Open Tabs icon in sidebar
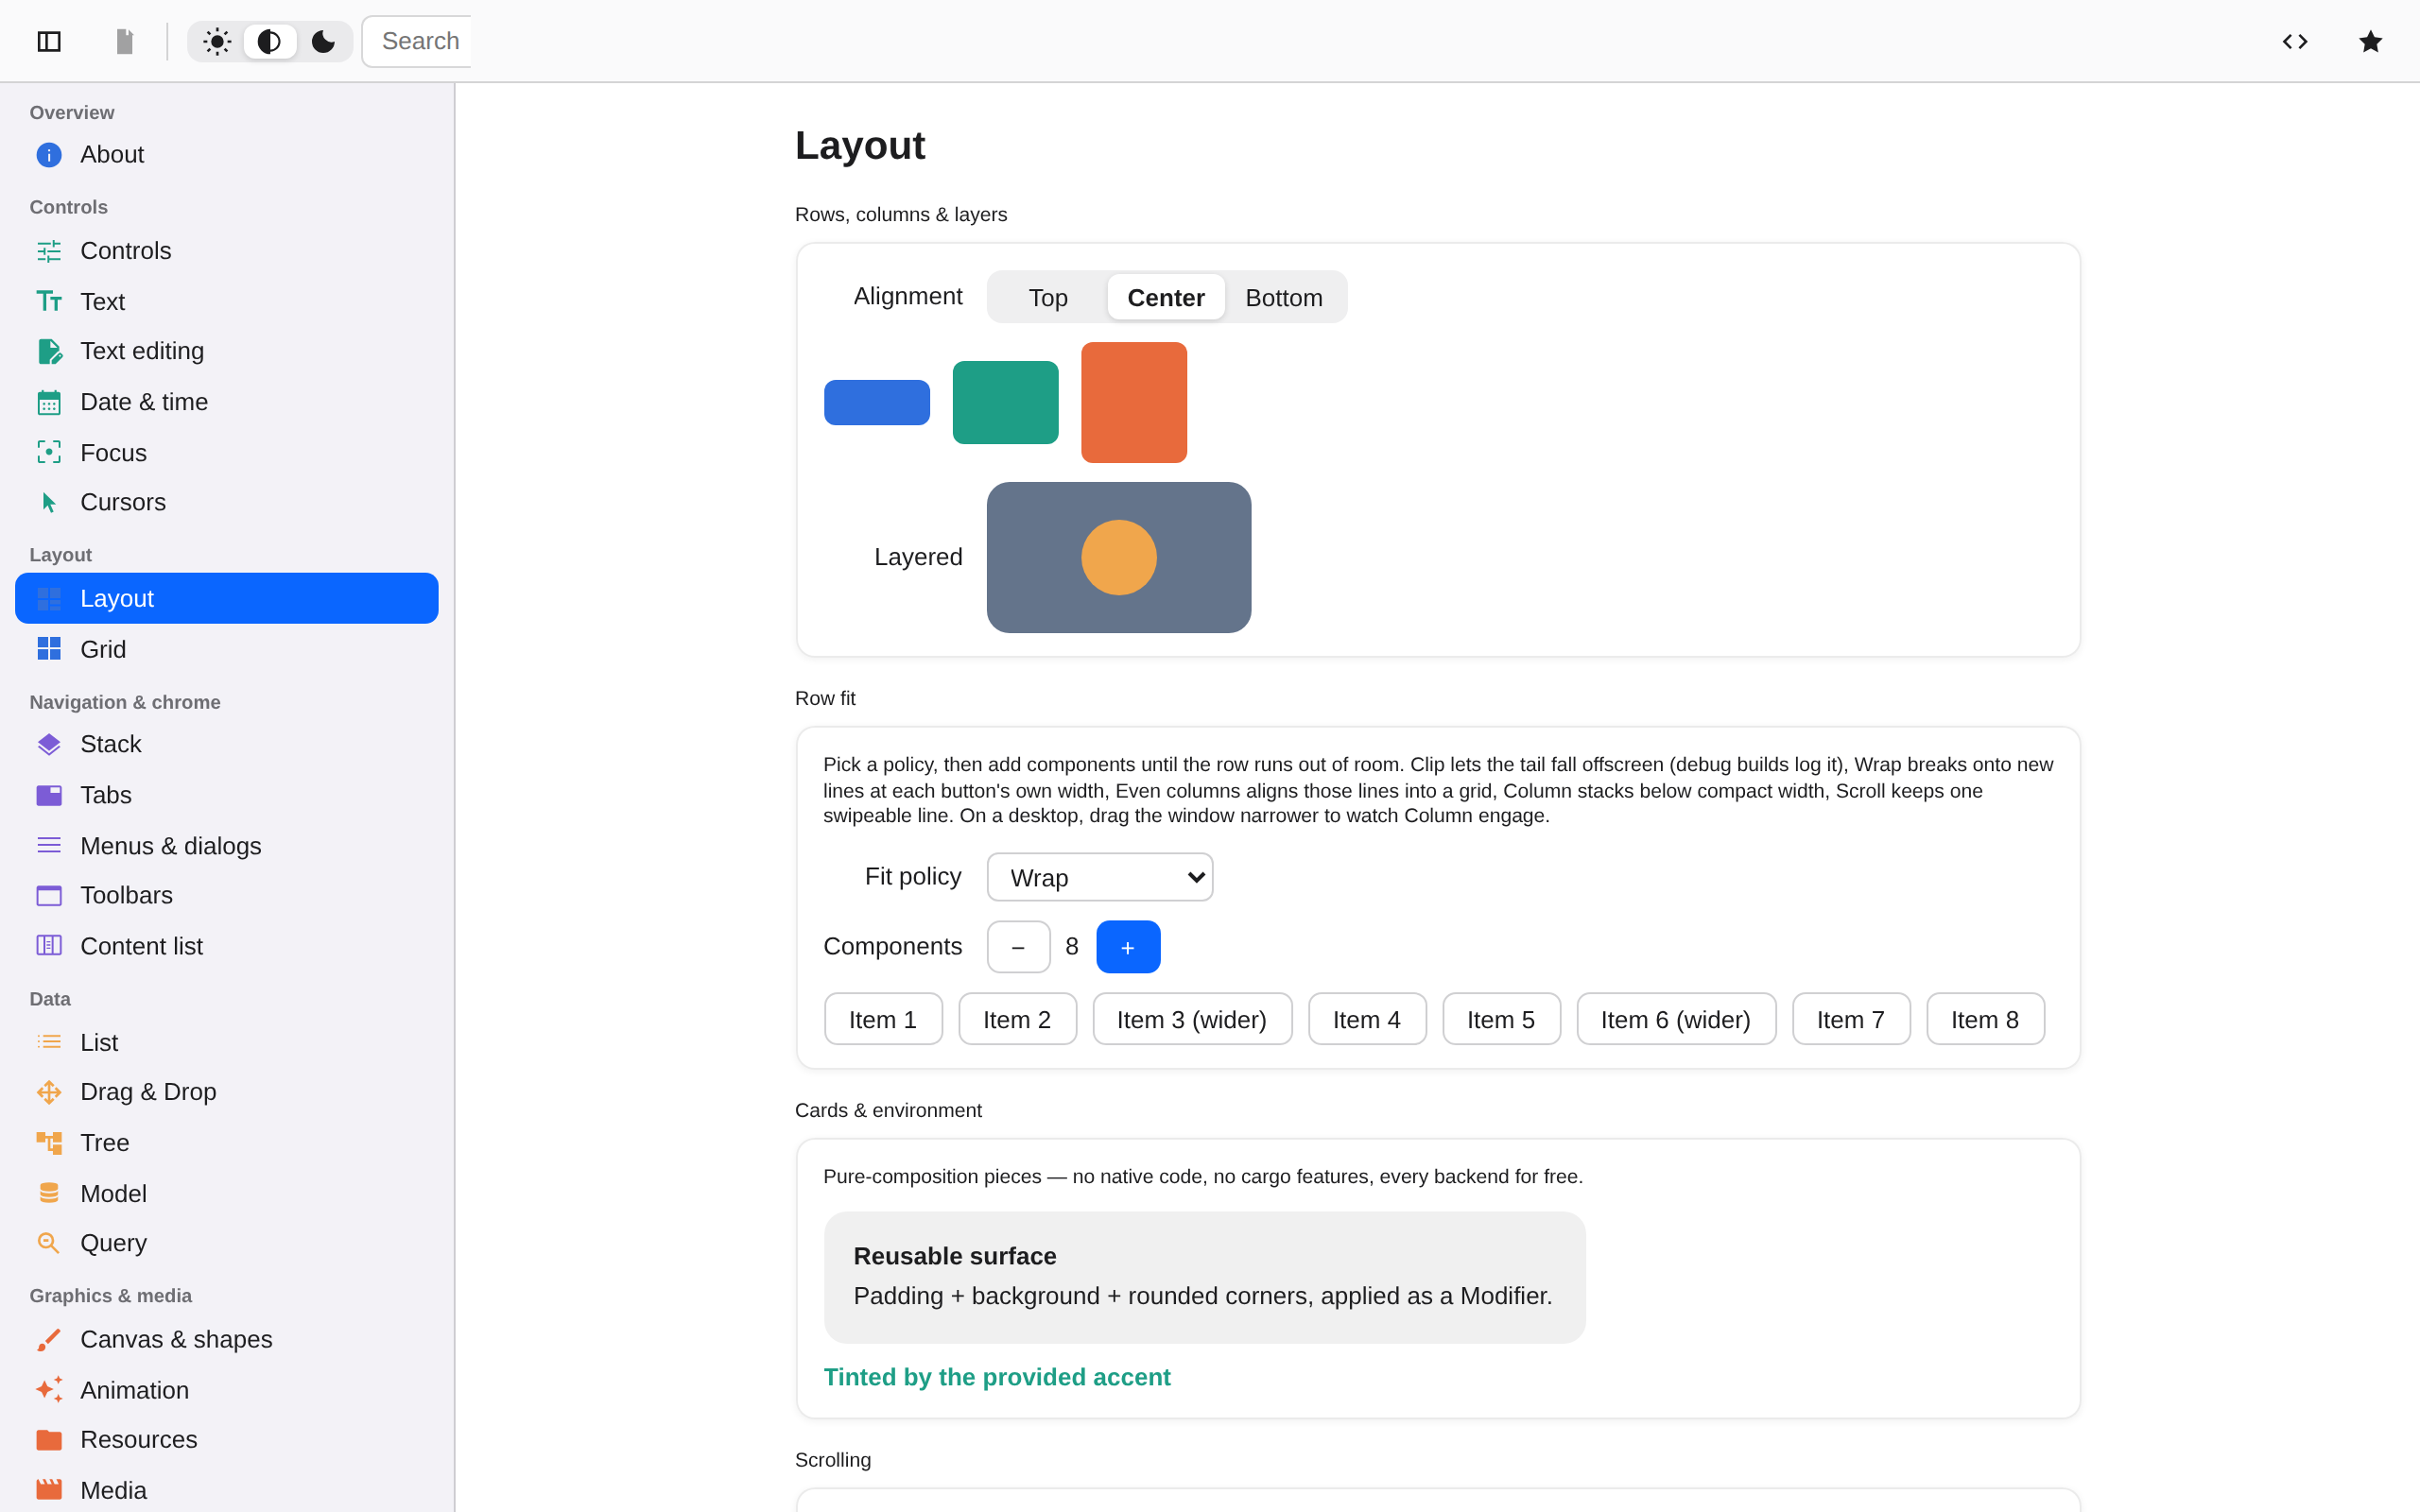This screenshot has width=2420, height=1512. click(x=49, y=795)
